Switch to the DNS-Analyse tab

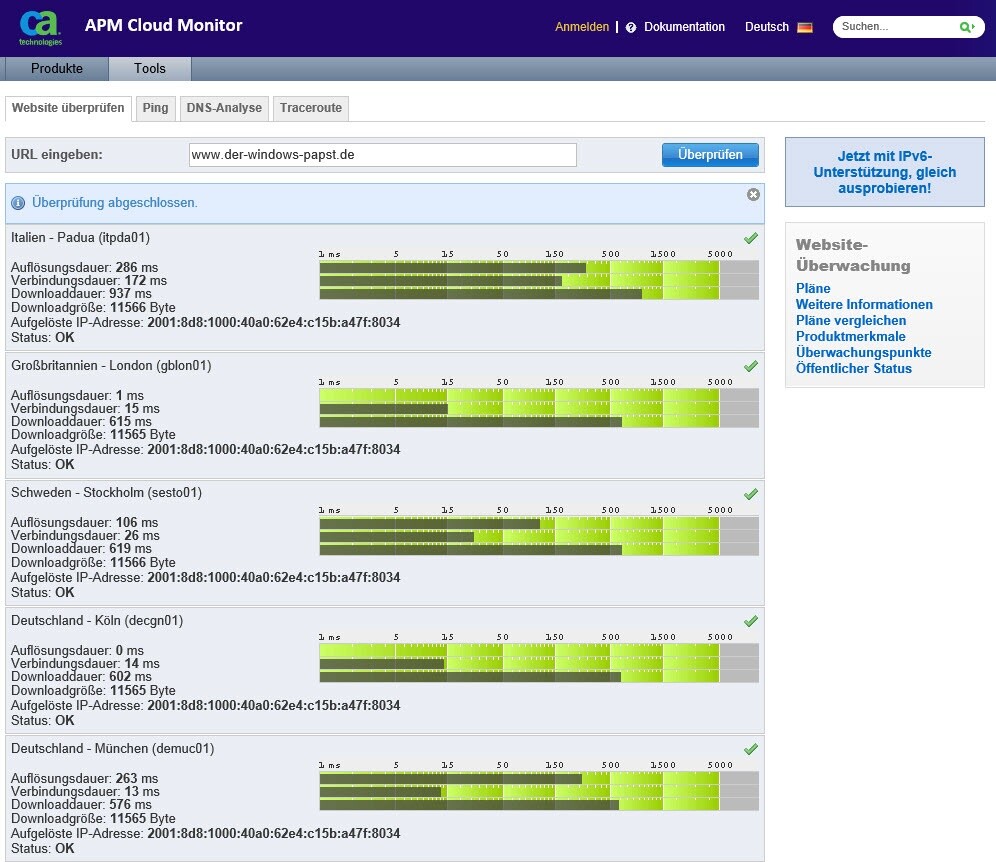coord(224,108)
